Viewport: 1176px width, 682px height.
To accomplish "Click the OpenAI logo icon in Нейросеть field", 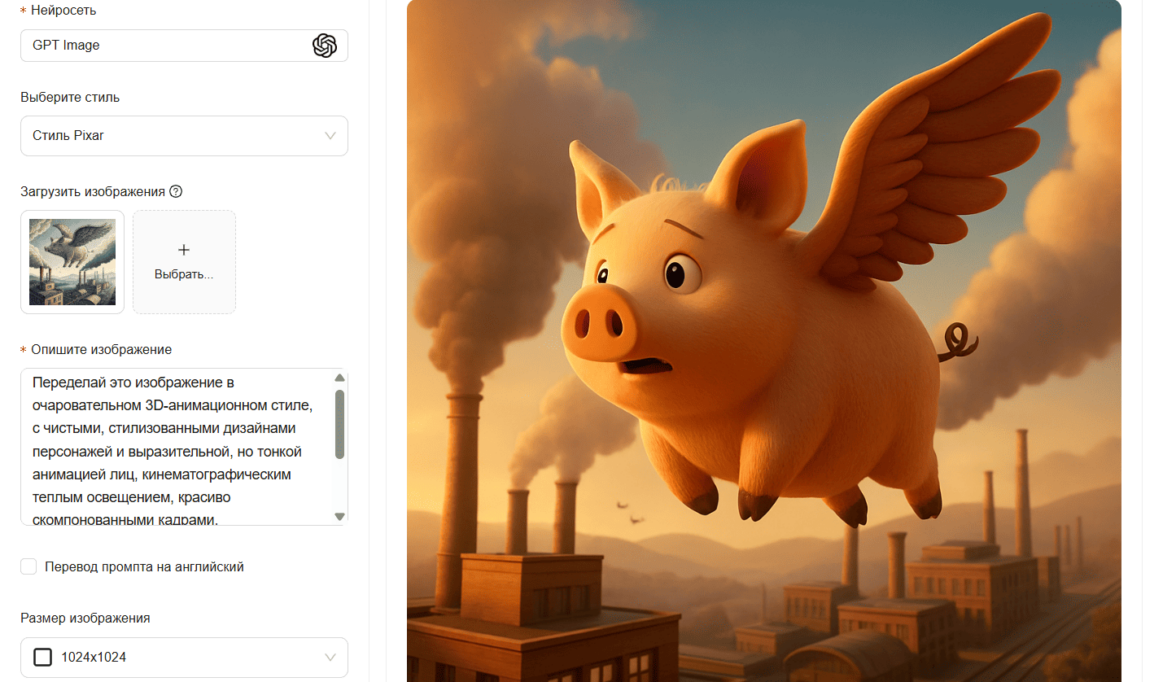I will click(325, 46).
